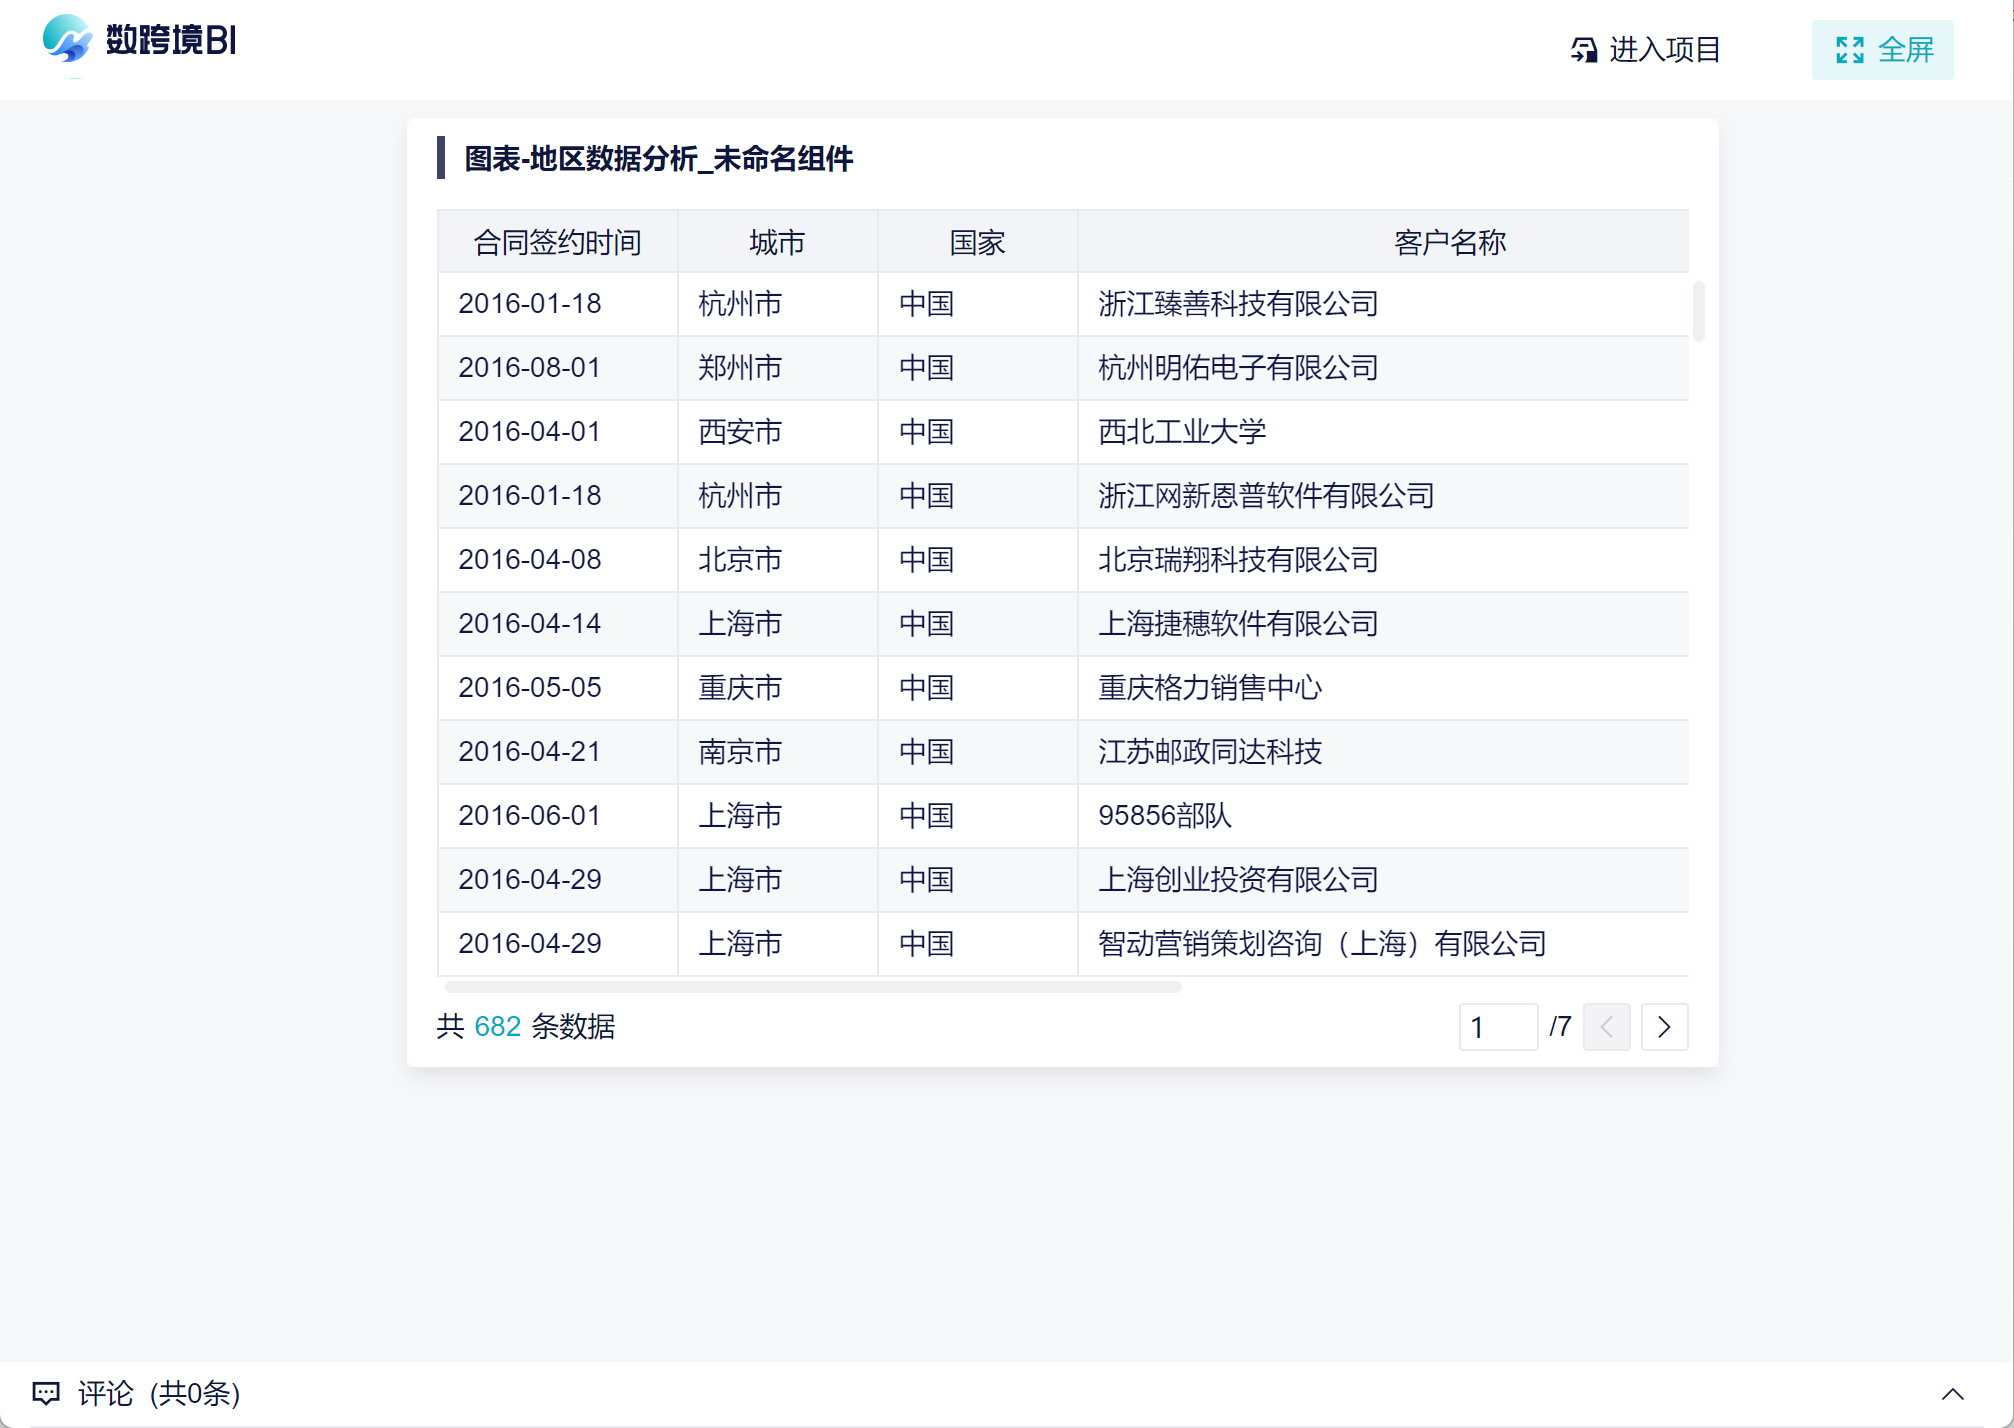This screenshot has height=1428, width=2014.
Task: Click the previous page left arrow
Action: point(1606,1027)
